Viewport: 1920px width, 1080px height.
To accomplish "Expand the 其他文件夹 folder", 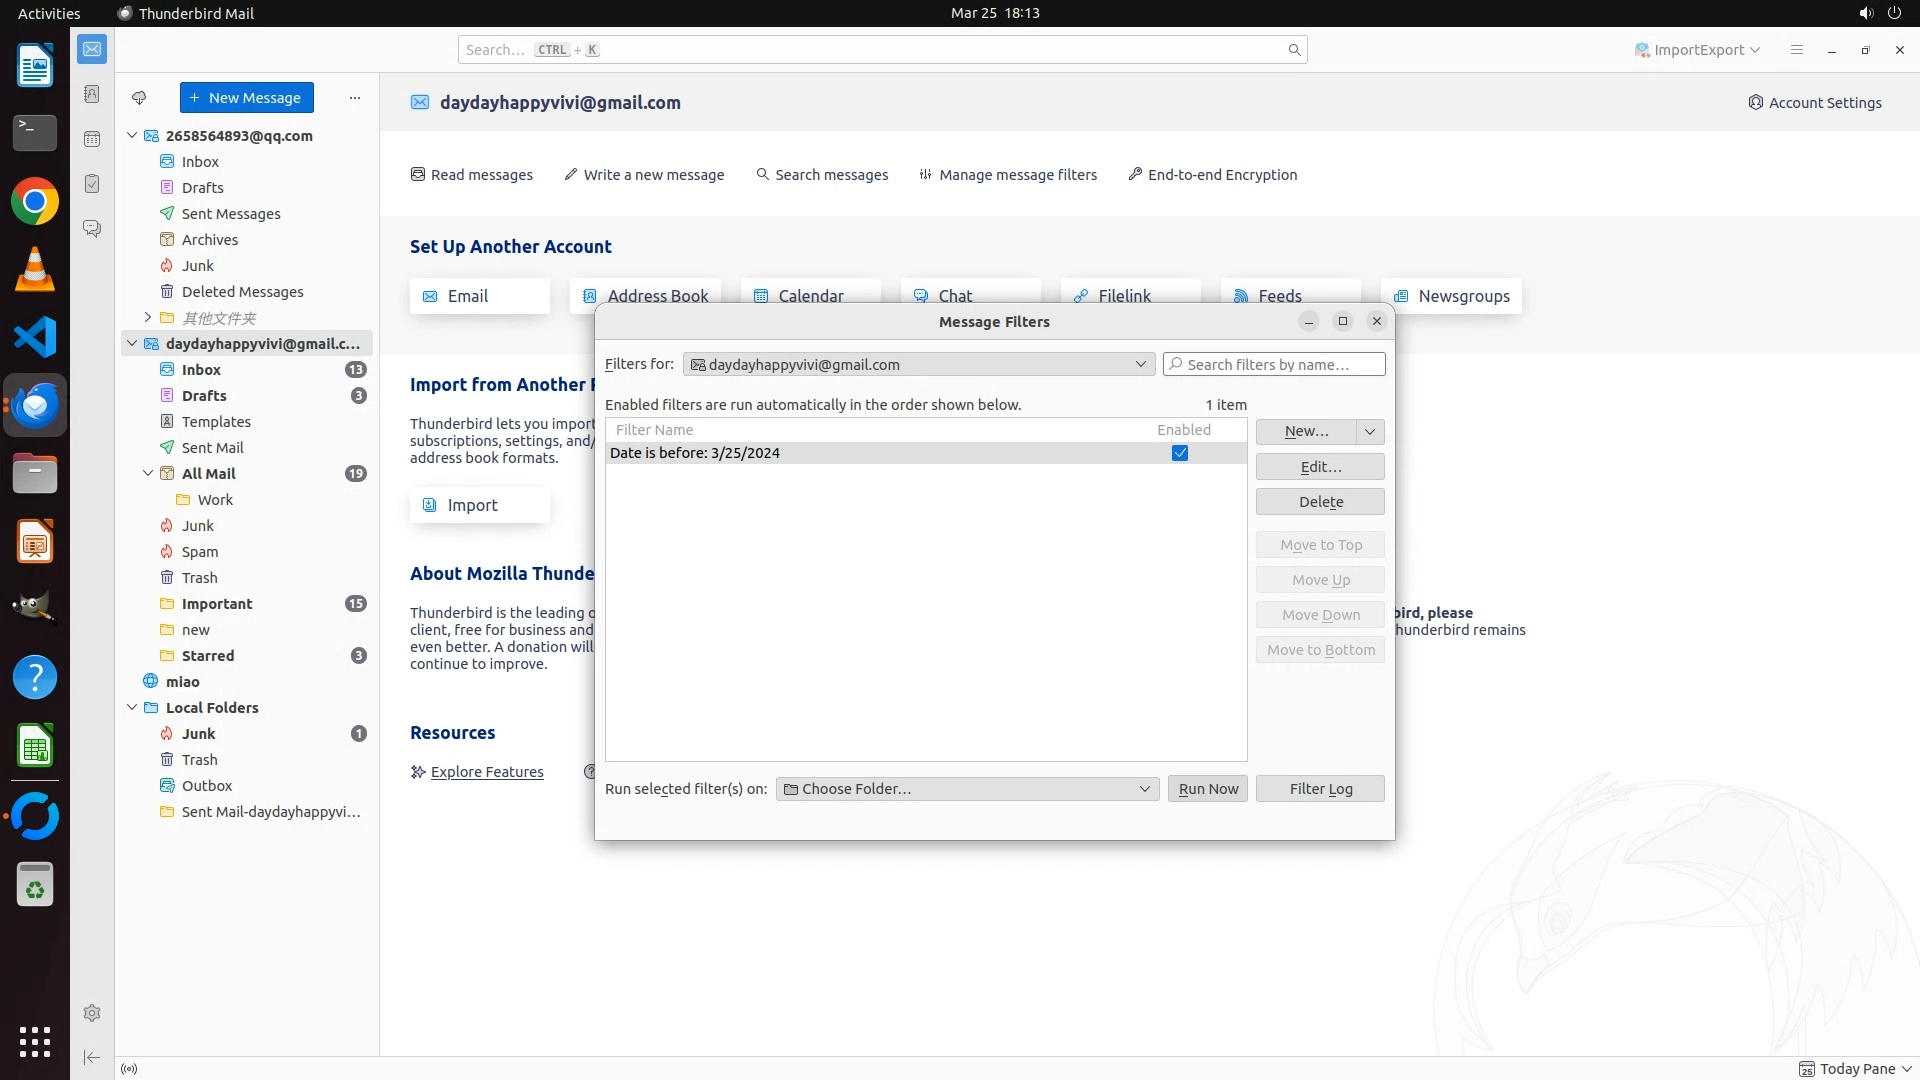I will coord(148,318).
